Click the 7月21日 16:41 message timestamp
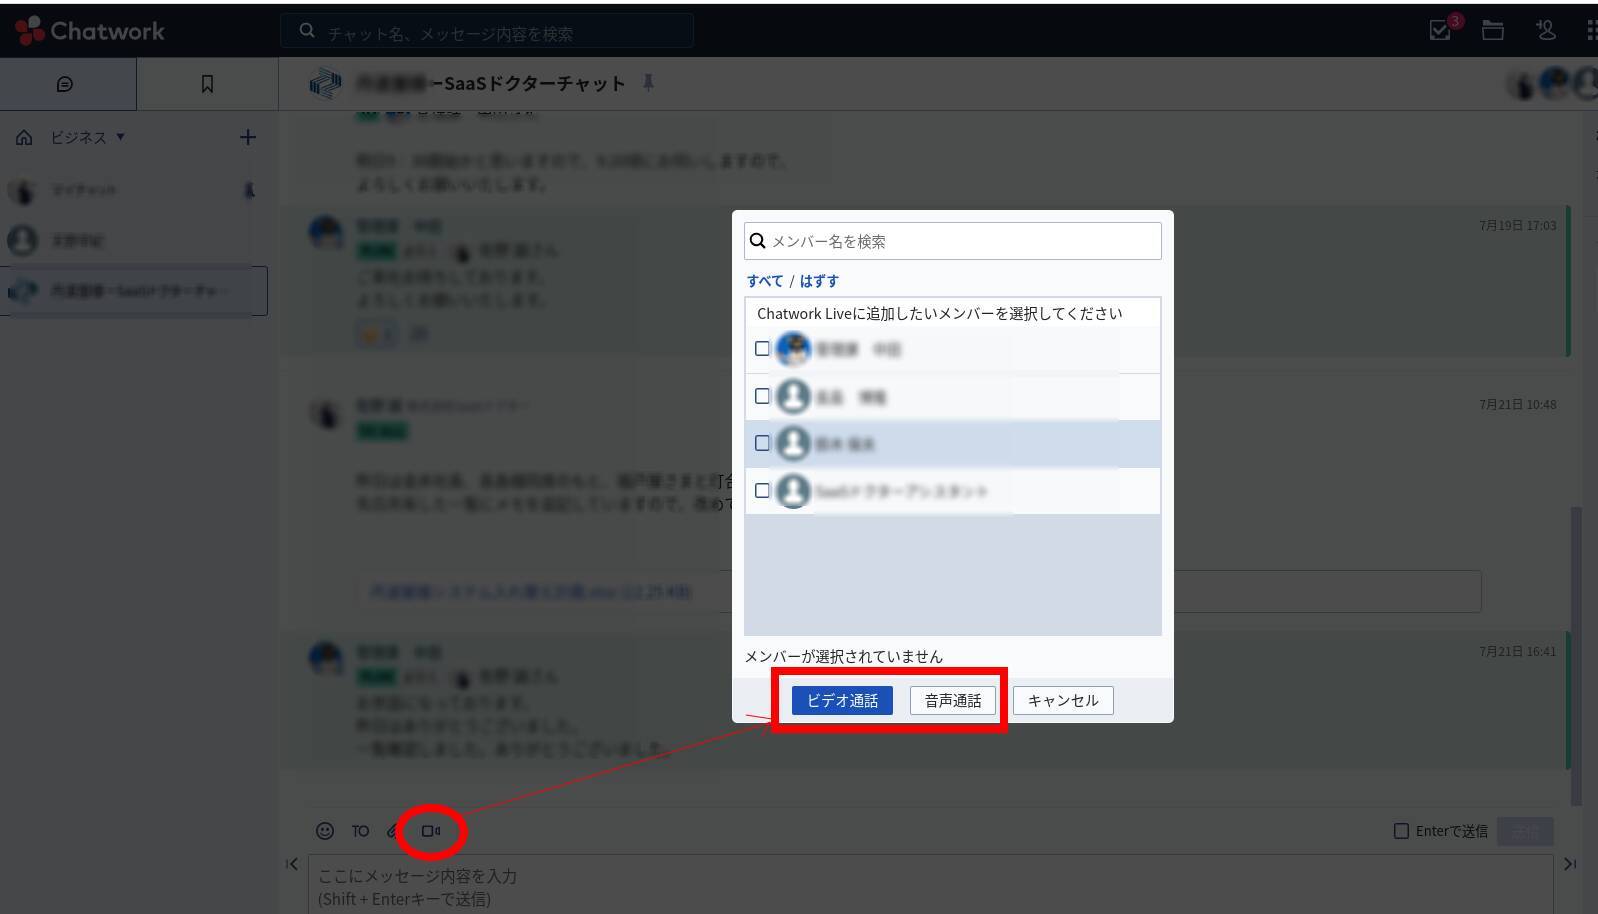 point(1518,652)
